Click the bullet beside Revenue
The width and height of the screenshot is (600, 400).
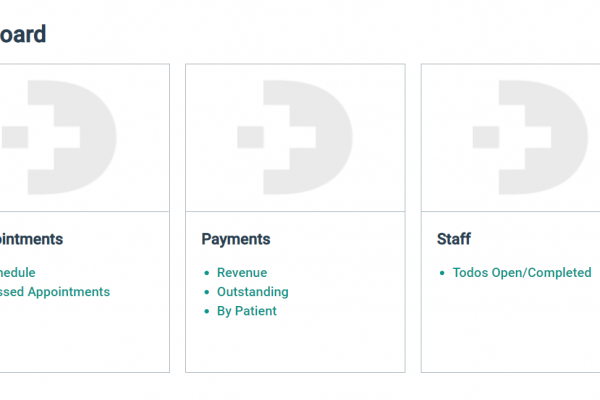206,273
